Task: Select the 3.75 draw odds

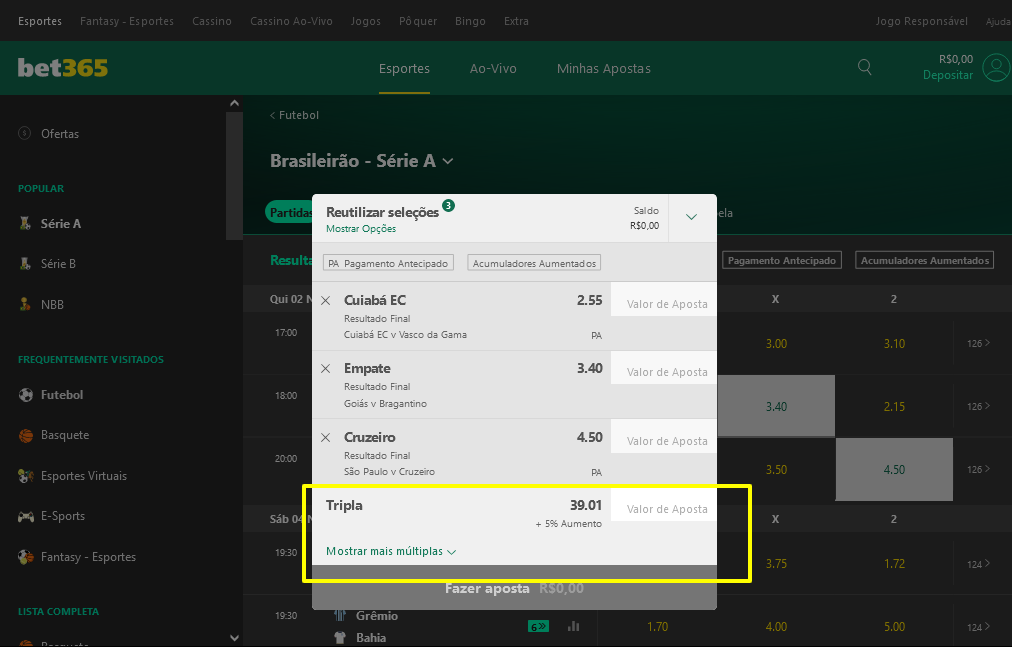Action: click(x=776, y=564)
